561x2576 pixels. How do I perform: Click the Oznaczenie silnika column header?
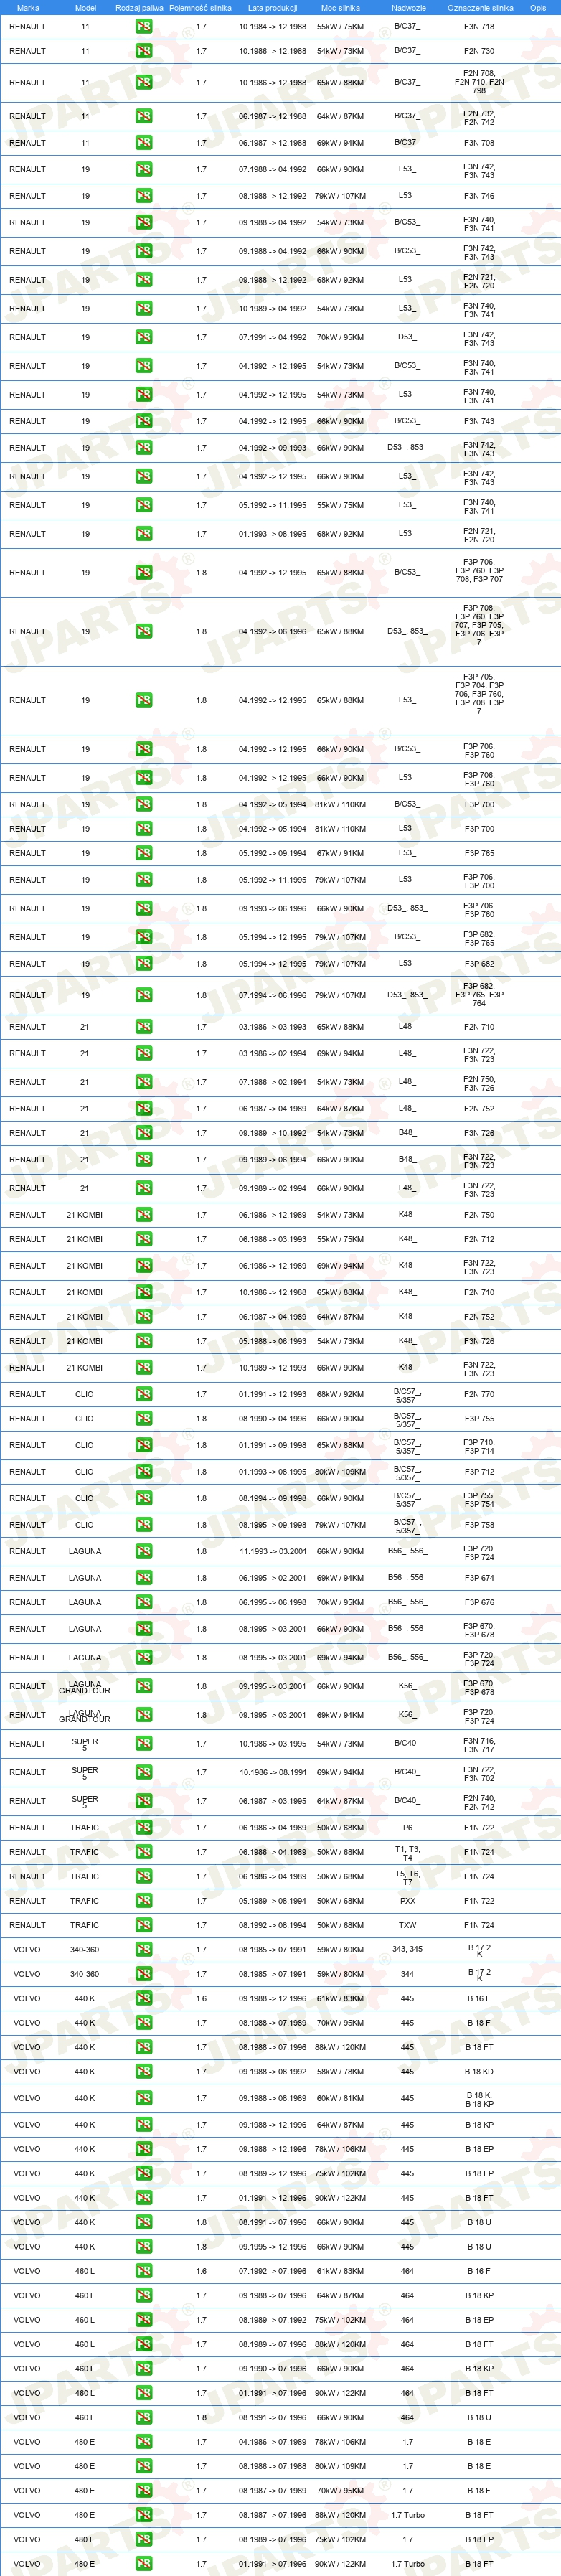[480, 7]
